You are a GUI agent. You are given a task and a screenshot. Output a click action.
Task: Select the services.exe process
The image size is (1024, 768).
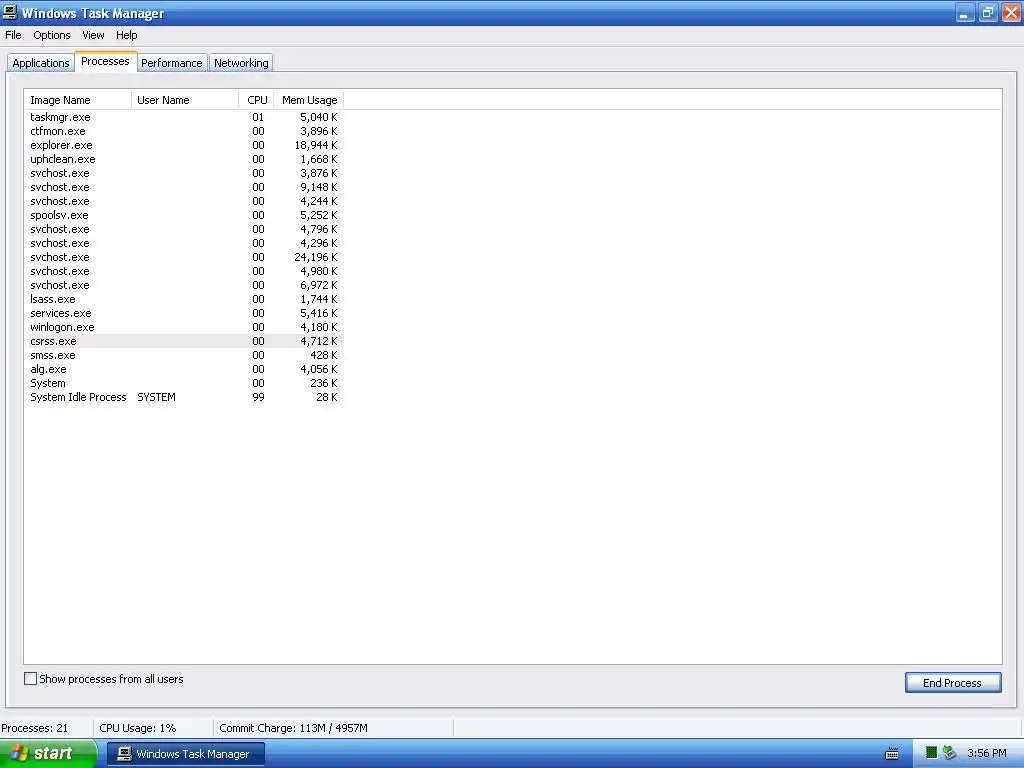184,313
